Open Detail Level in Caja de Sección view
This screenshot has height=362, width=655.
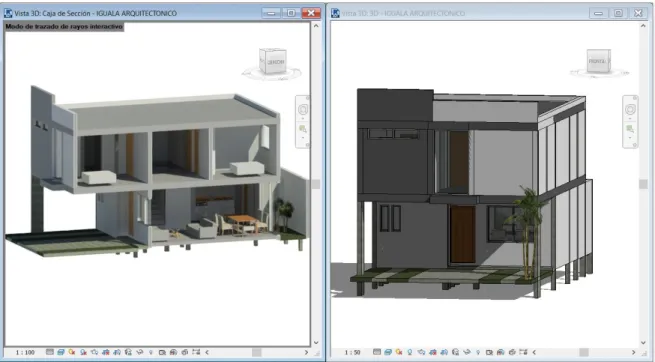click(50, 352)
